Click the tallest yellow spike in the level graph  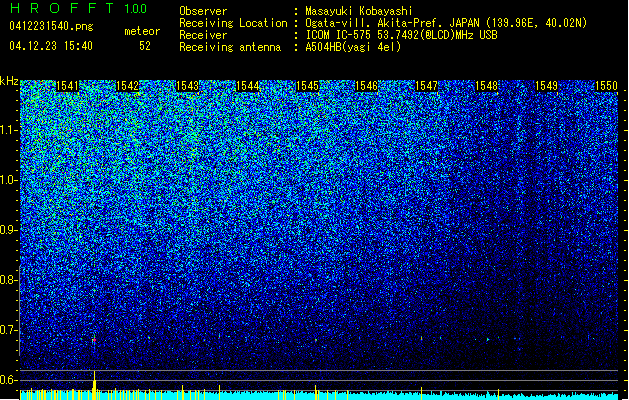94,385
